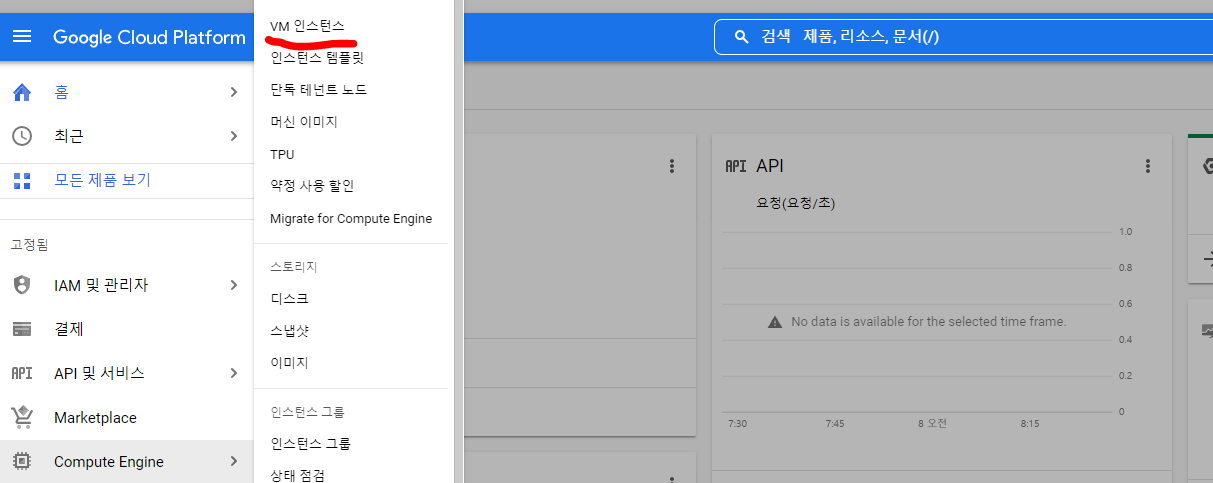Click the API services icon in sidebar
This screenshot has width=1213, height=483.
click(x=22, y=373)
